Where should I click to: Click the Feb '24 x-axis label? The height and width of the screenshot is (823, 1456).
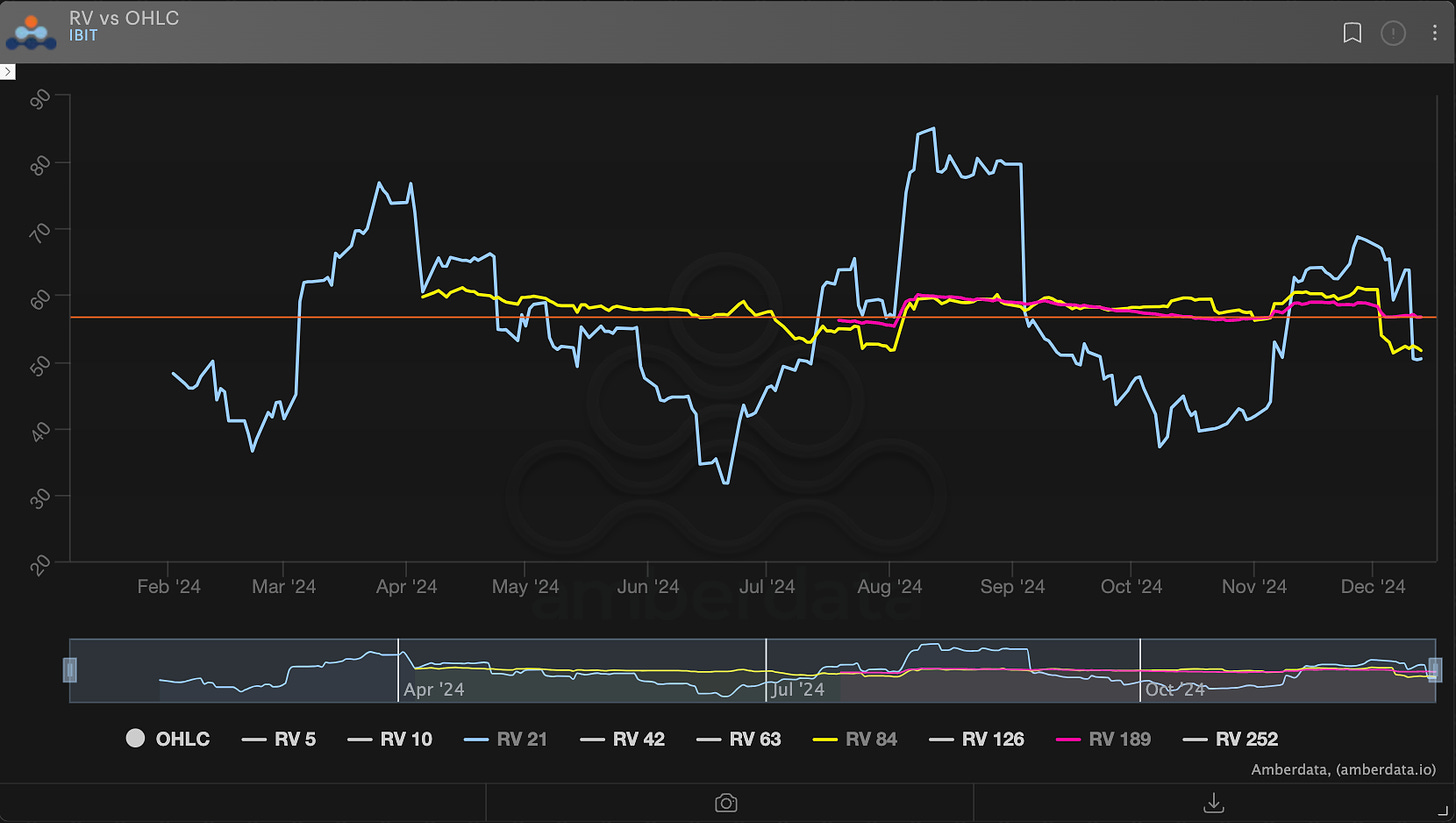tap(168, 587)
